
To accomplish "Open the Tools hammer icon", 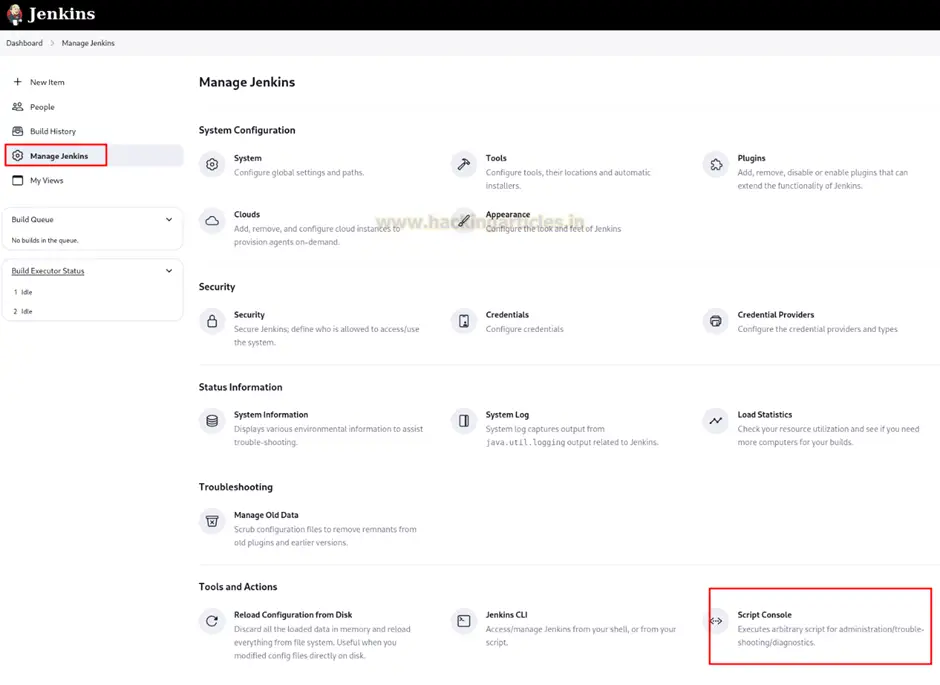I will tap(464, 164).
